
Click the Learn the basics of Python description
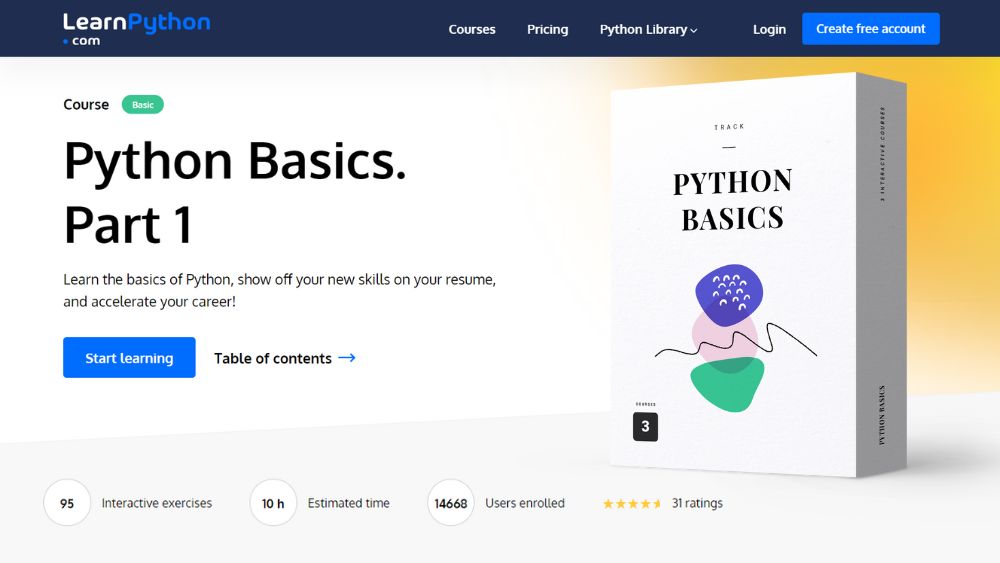point(279,290)
